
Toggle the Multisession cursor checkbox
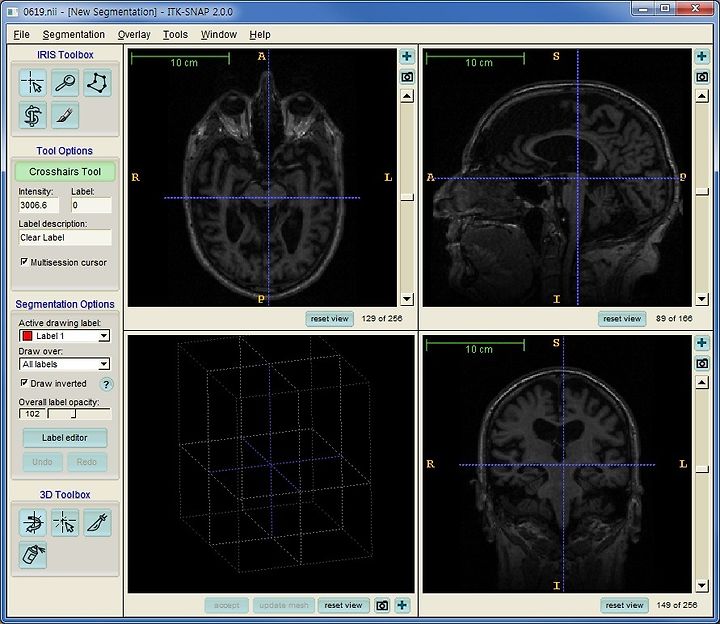click(24, 262)
